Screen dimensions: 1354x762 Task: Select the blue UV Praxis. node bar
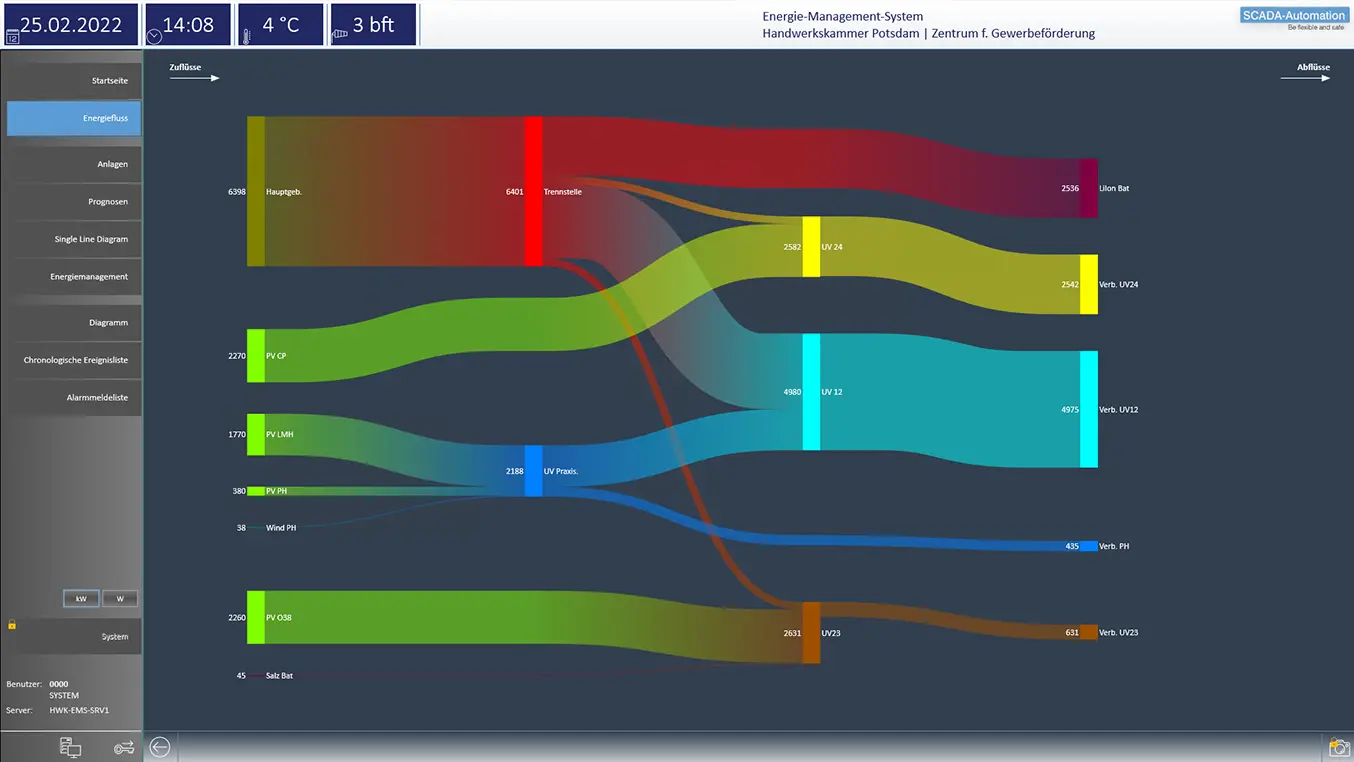[x=534, y=471]
